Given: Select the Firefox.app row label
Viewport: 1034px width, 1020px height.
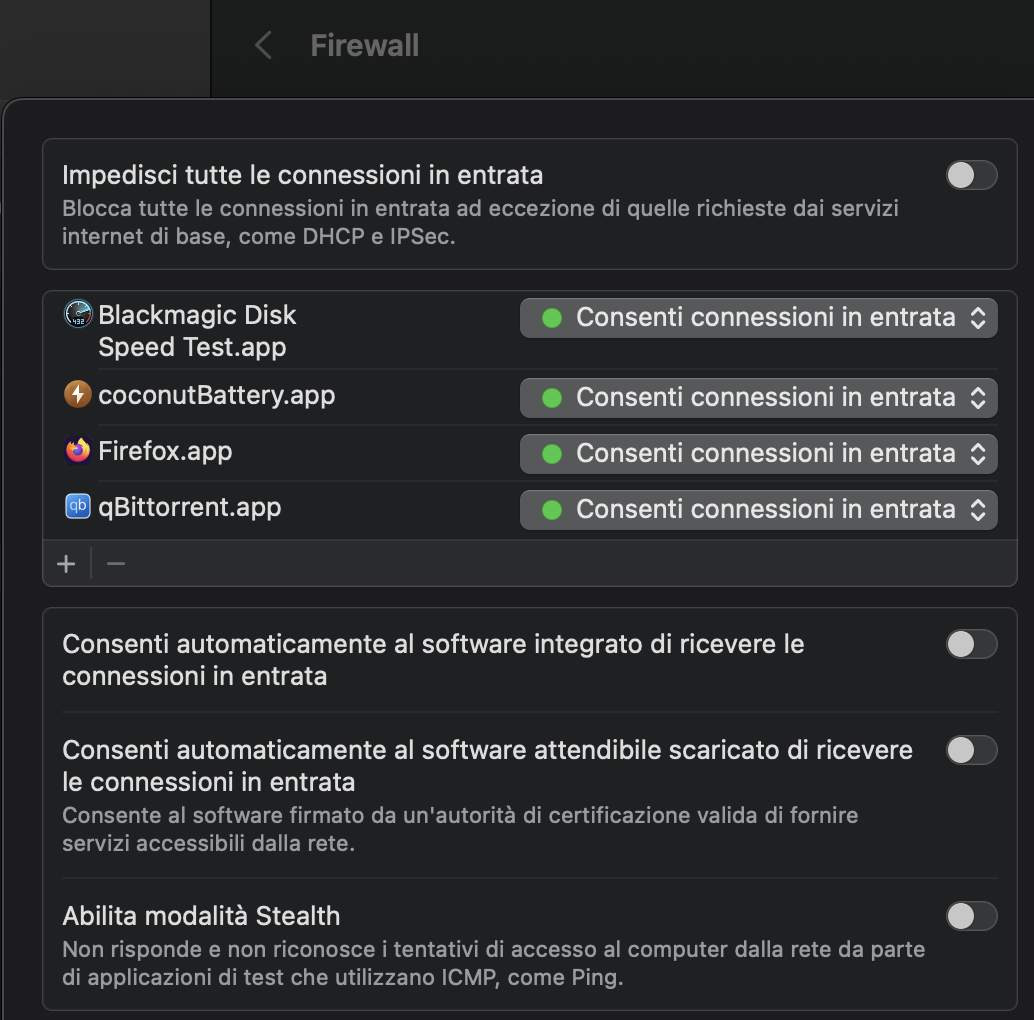Looking at the screenshot, I should click(x=165, y=451).
